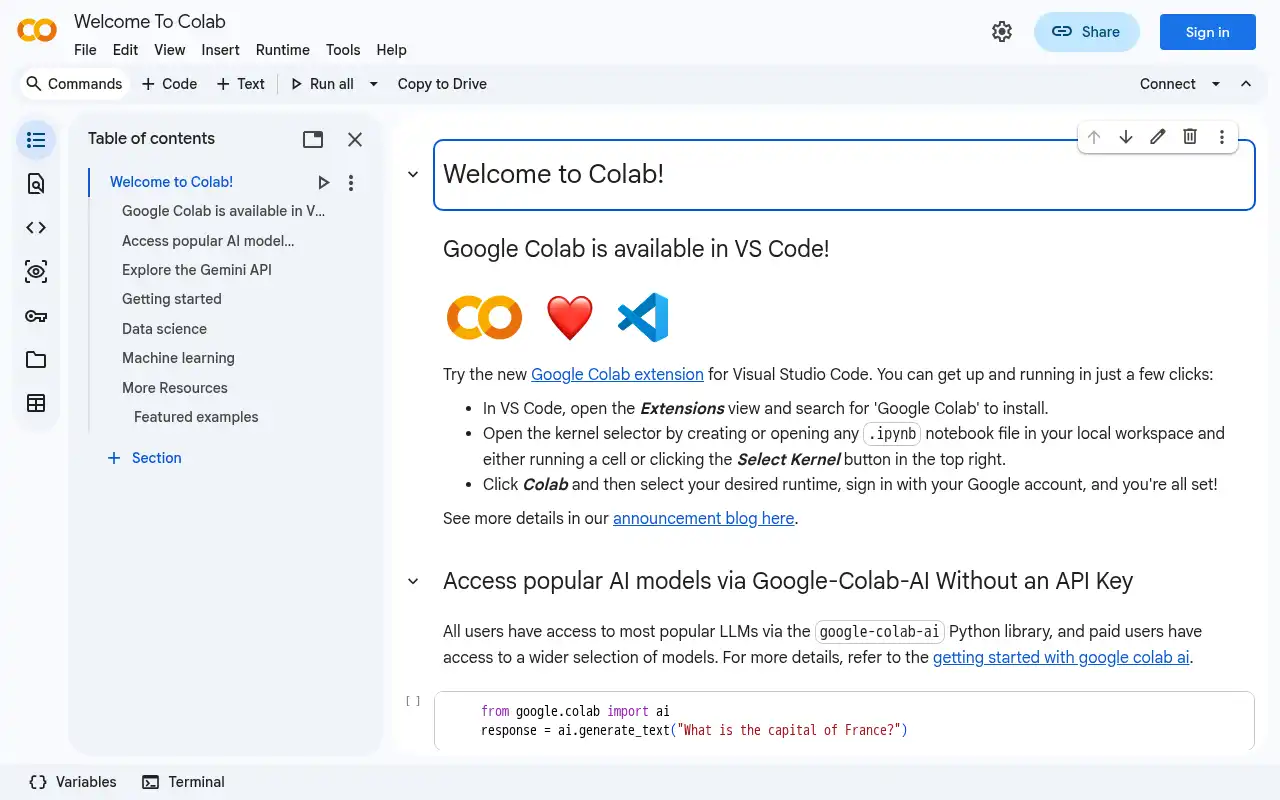
Task: Add a new Text cell
Action: pos(241,84)
